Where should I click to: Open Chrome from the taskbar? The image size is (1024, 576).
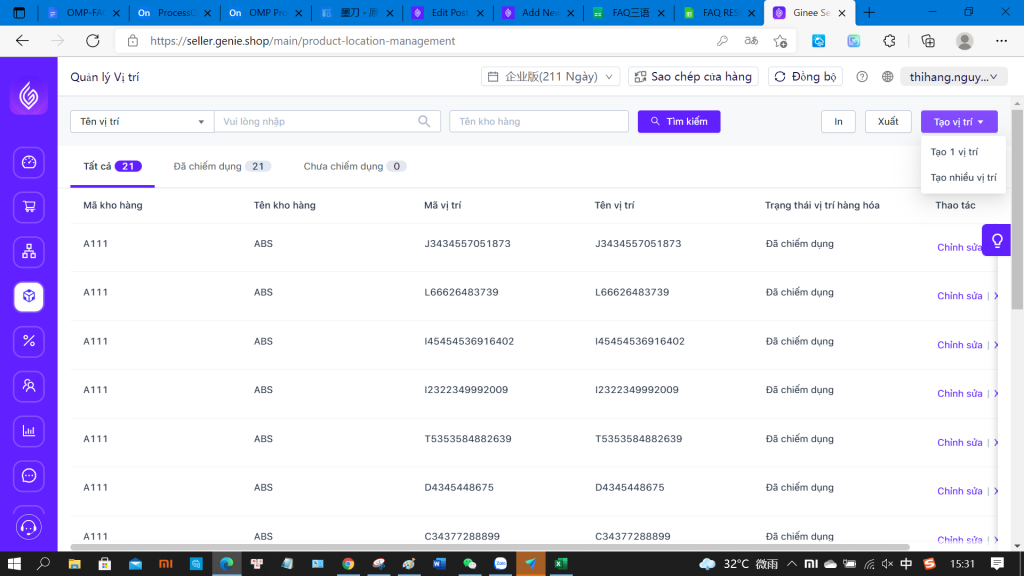[x=348, y=564]
